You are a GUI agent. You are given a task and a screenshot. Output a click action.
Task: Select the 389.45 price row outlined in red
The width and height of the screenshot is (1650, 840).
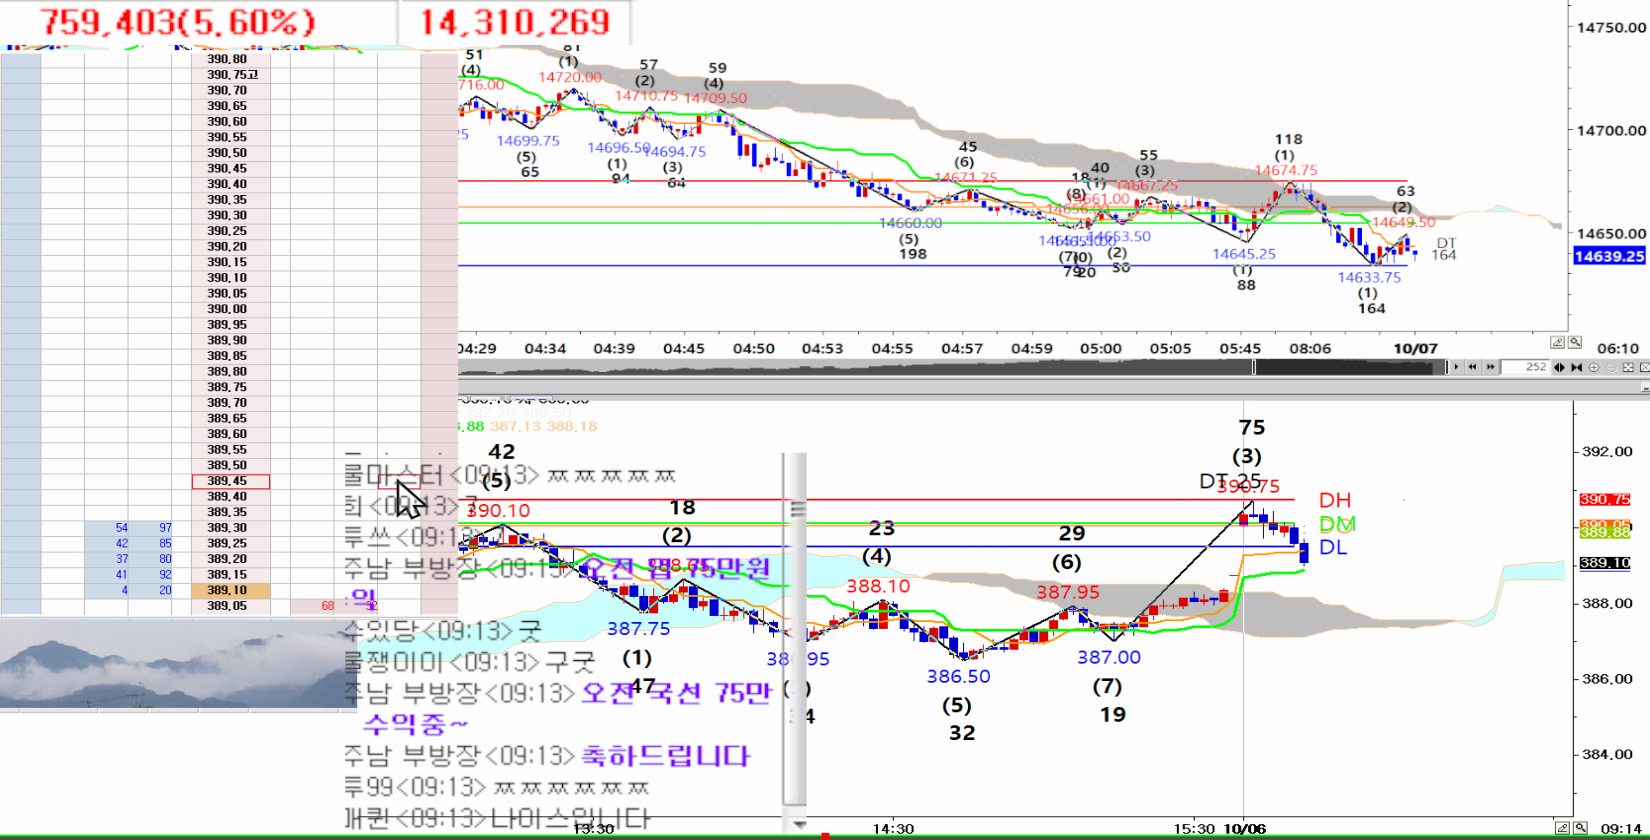coord(230,481)
